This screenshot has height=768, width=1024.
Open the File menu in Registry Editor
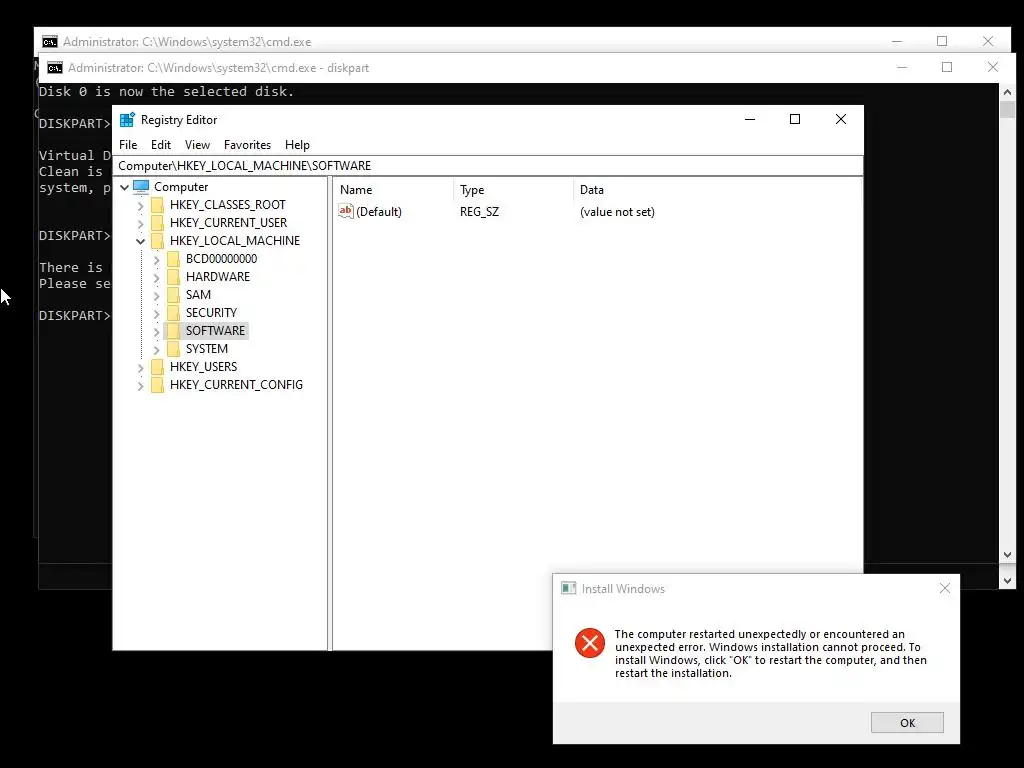click(x=128, y=145)
